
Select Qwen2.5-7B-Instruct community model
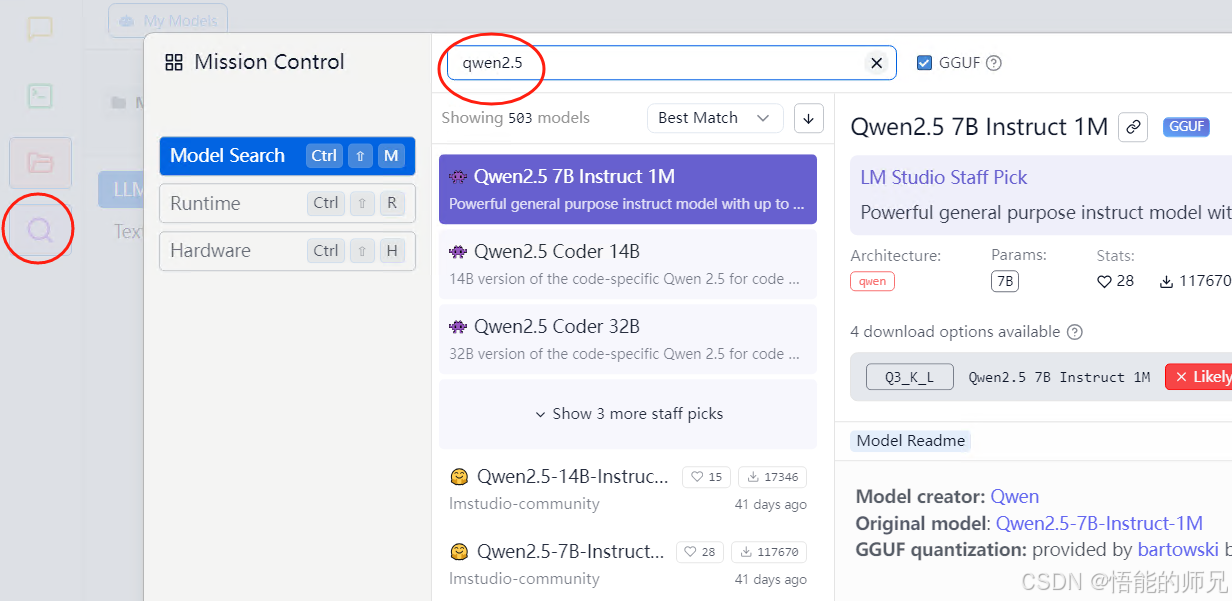coord(628,564)
